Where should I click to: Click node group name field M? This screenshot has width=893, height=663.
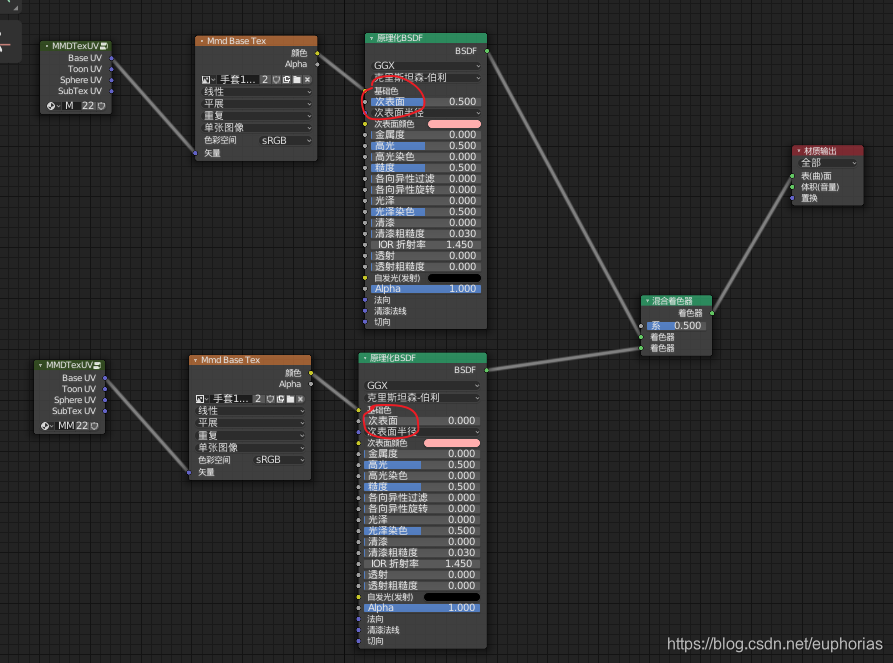tap(70, 106)
